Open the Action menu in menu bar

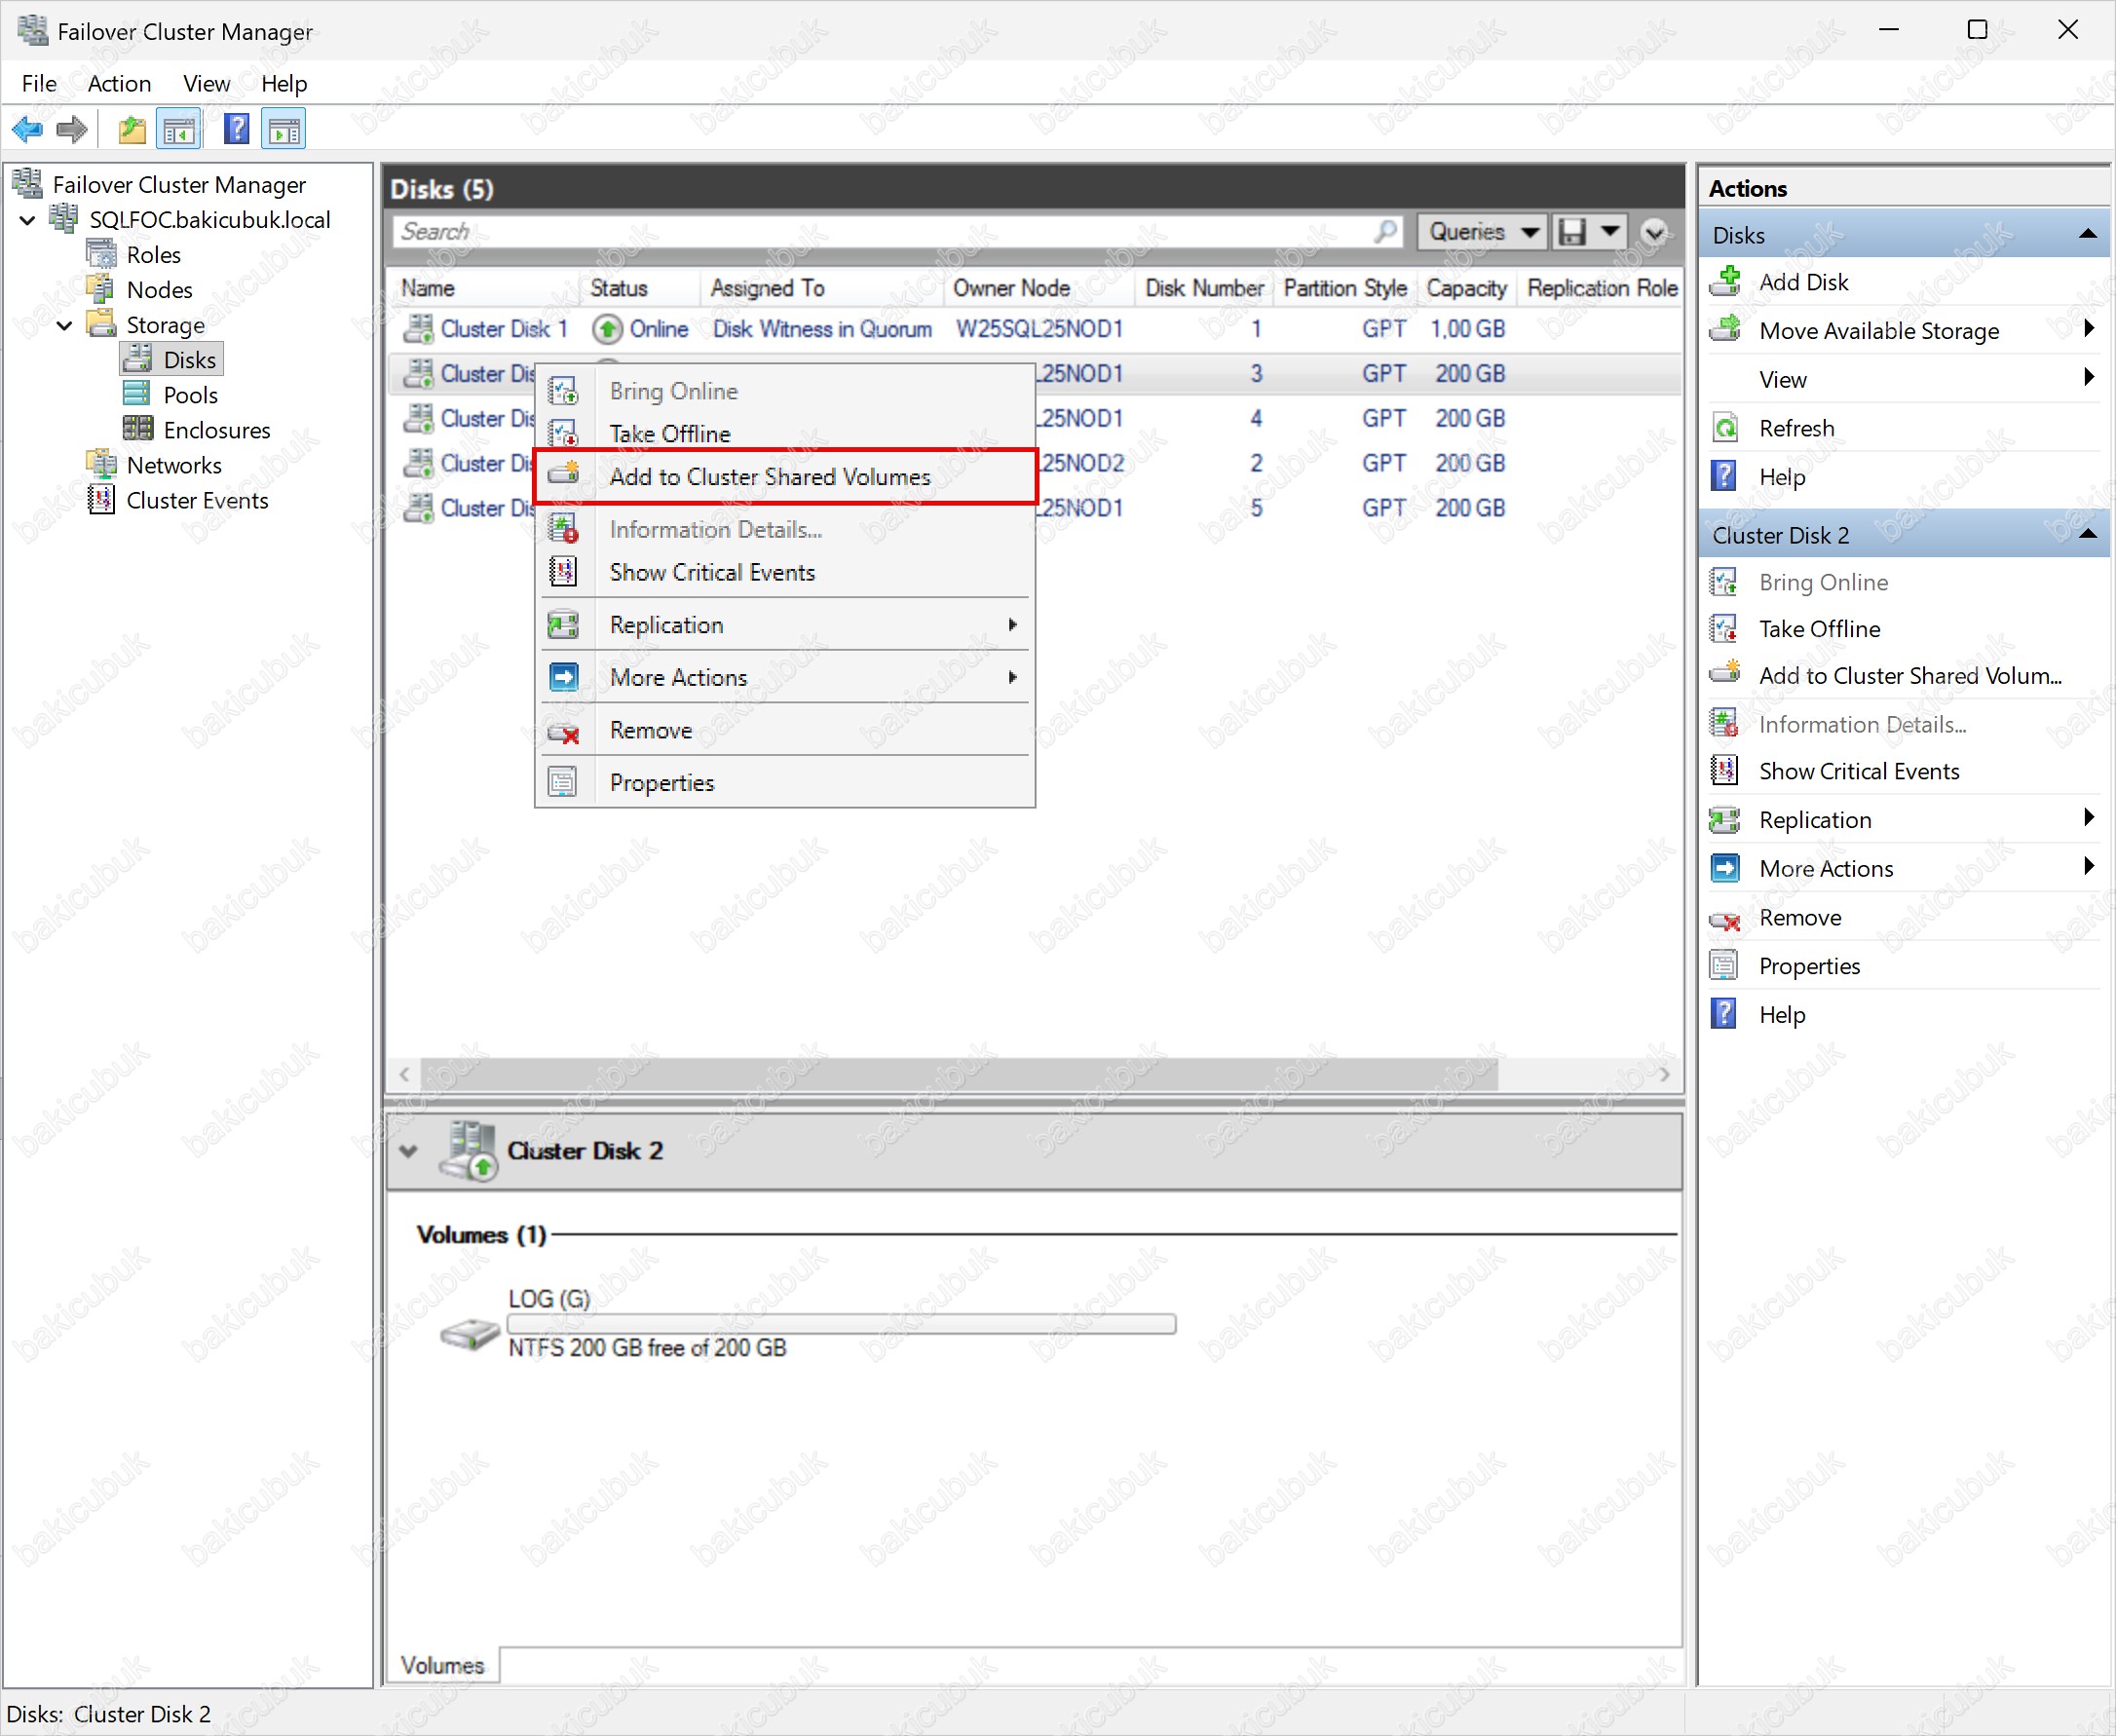click(x=119, y=83)
